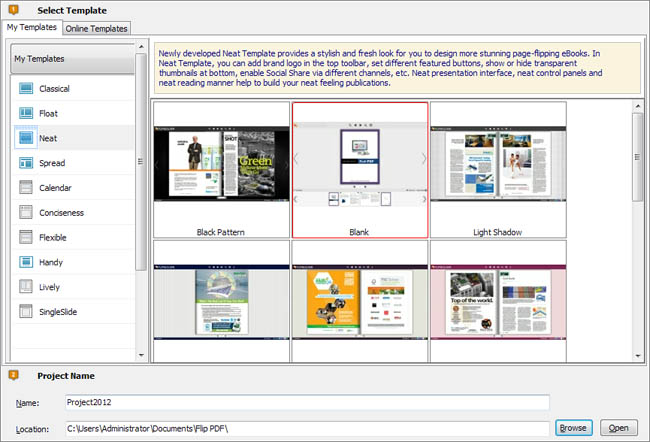Pick the Calendar template icon

coord(25,188)
